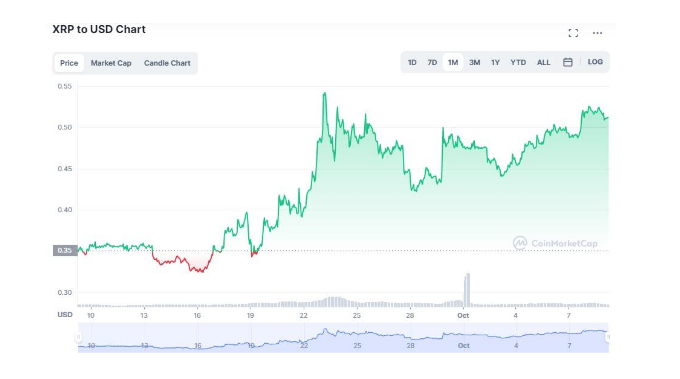Select the 7D time range
This screenshot has width=680, height=379.
click(x=432, y=62)
